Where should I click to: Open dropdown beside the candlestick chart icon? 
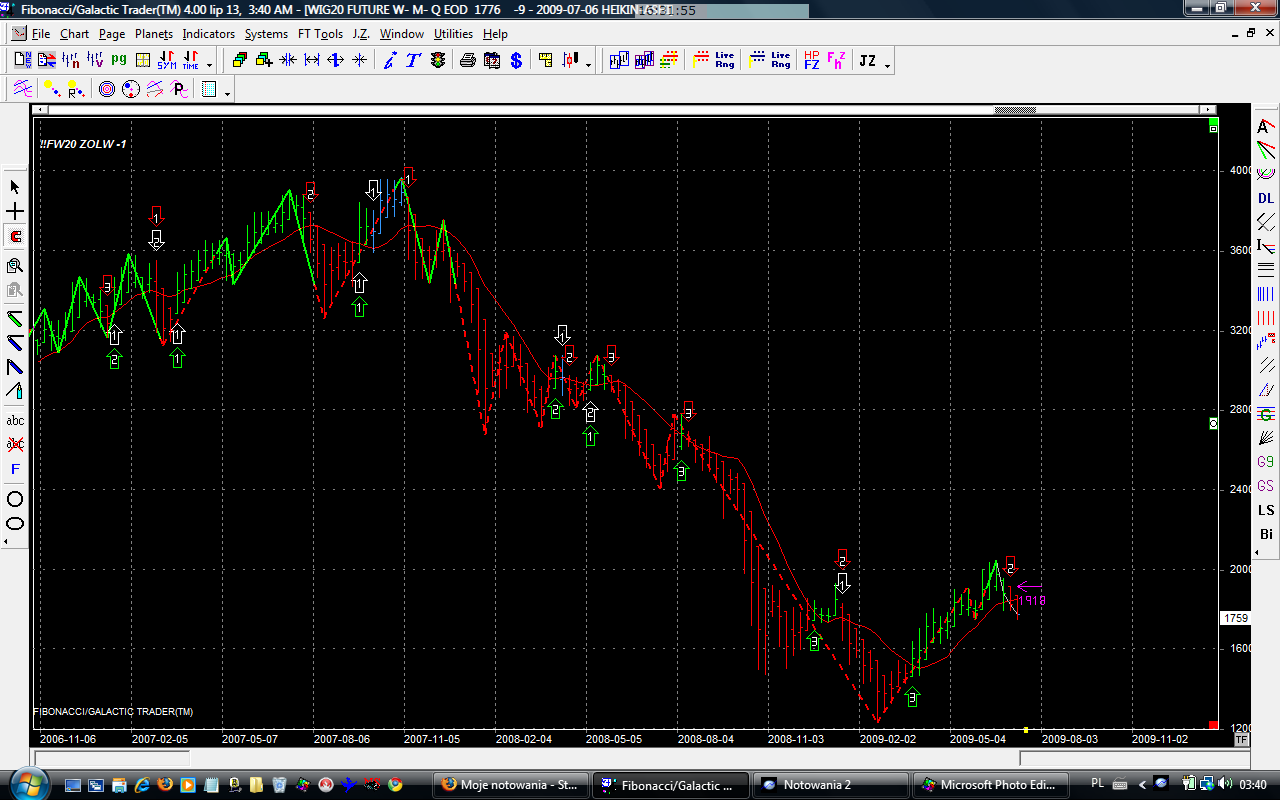pos(588,65)
